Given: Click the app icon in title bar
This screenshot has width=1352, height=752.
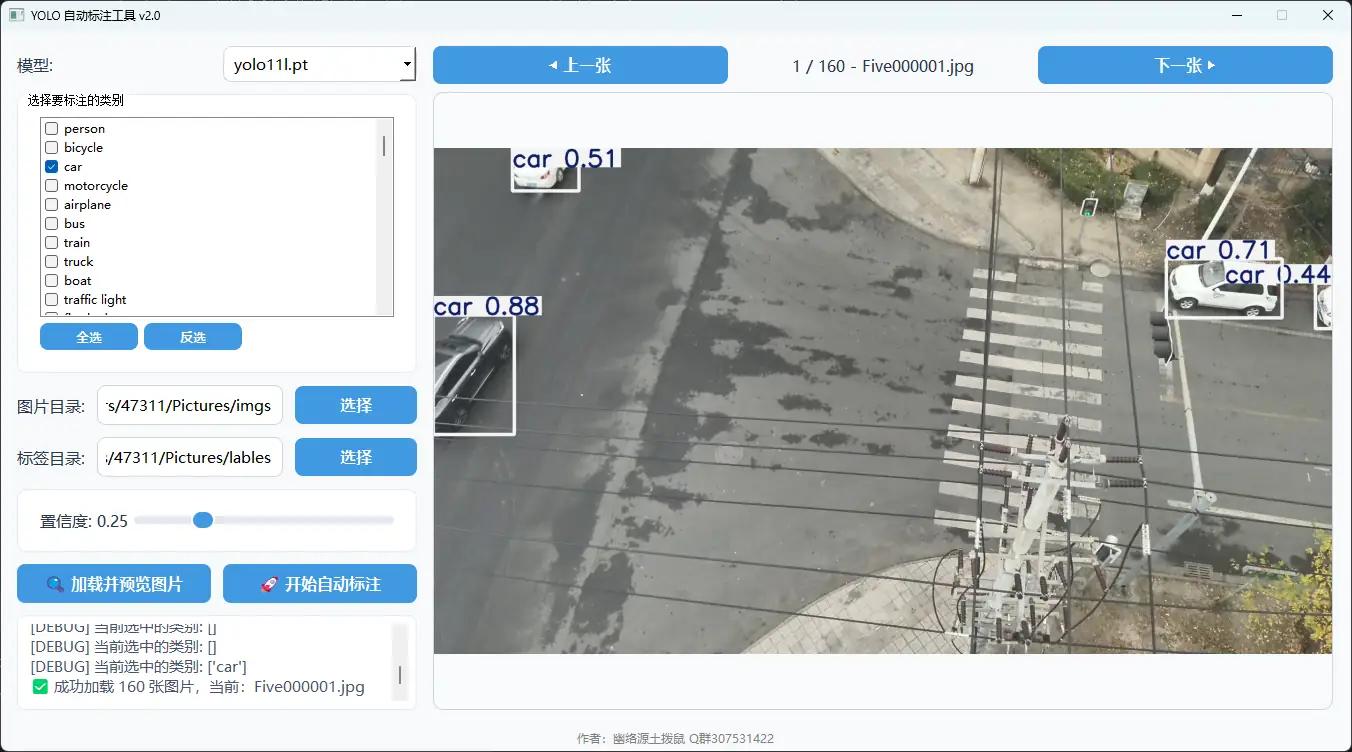Looking at the screenshot, I should pos(17,16).
